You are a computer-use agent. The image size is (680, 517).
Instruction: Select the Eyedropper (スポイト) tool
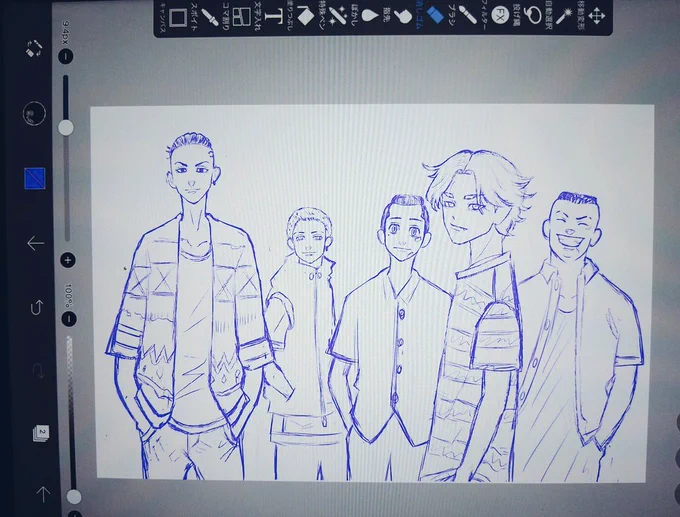(x=206, y=17)
